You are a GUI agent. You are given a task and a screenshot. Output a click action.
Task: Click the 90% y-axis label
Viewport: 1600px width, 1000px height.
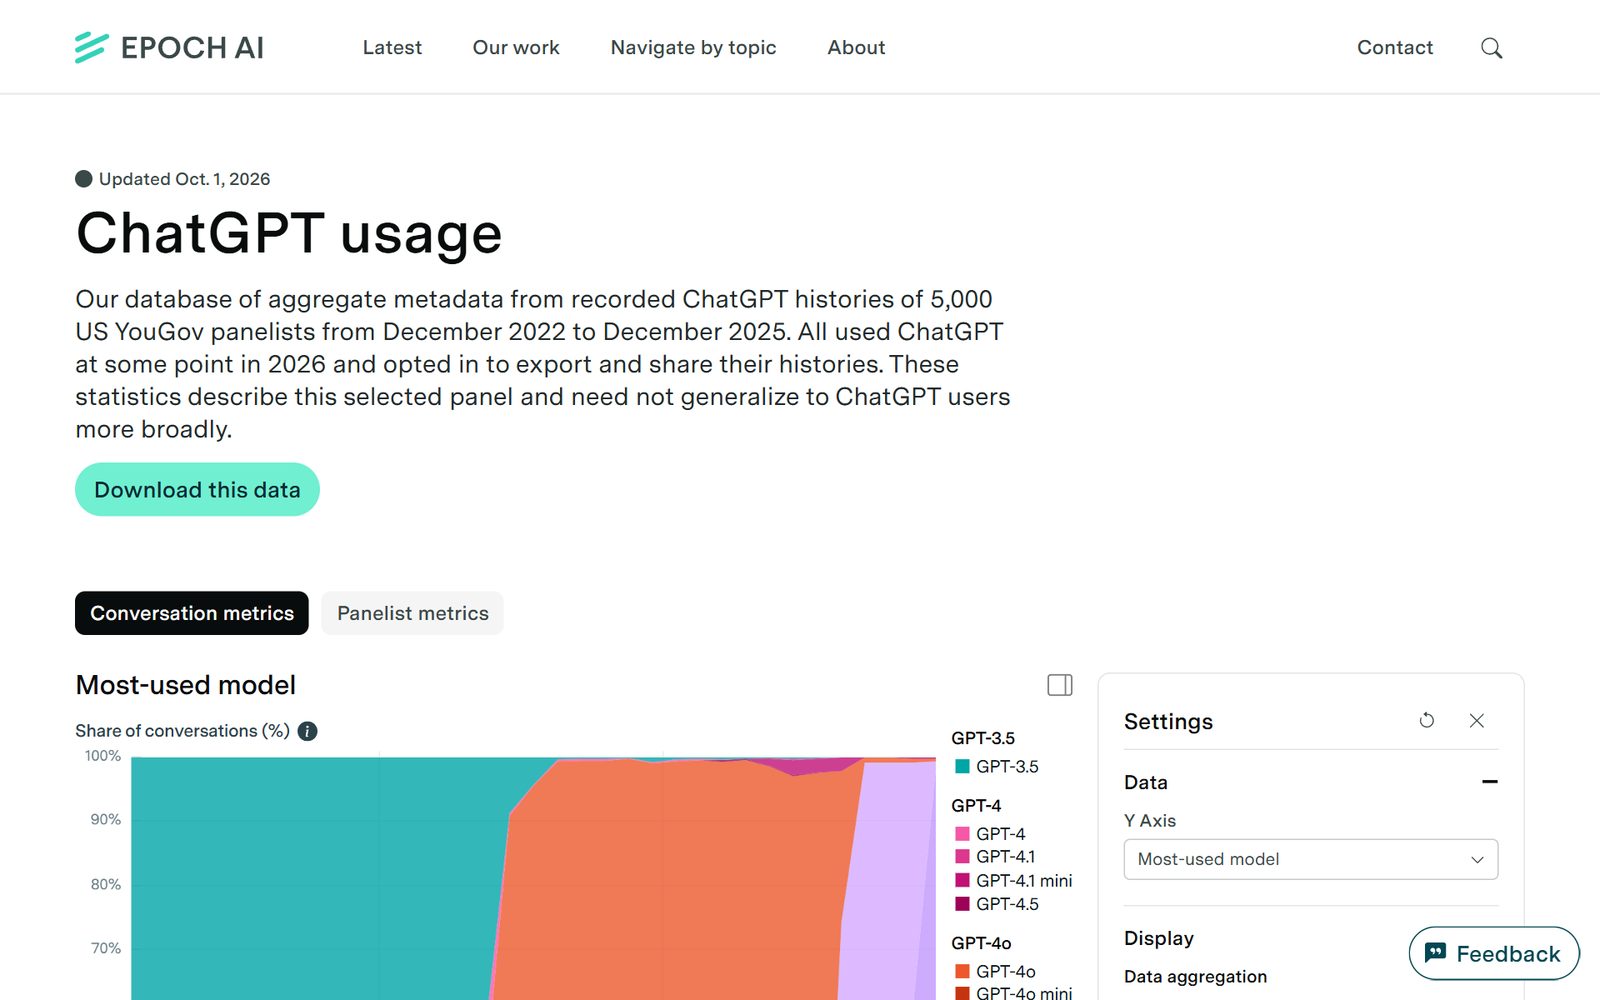(105, 819)
